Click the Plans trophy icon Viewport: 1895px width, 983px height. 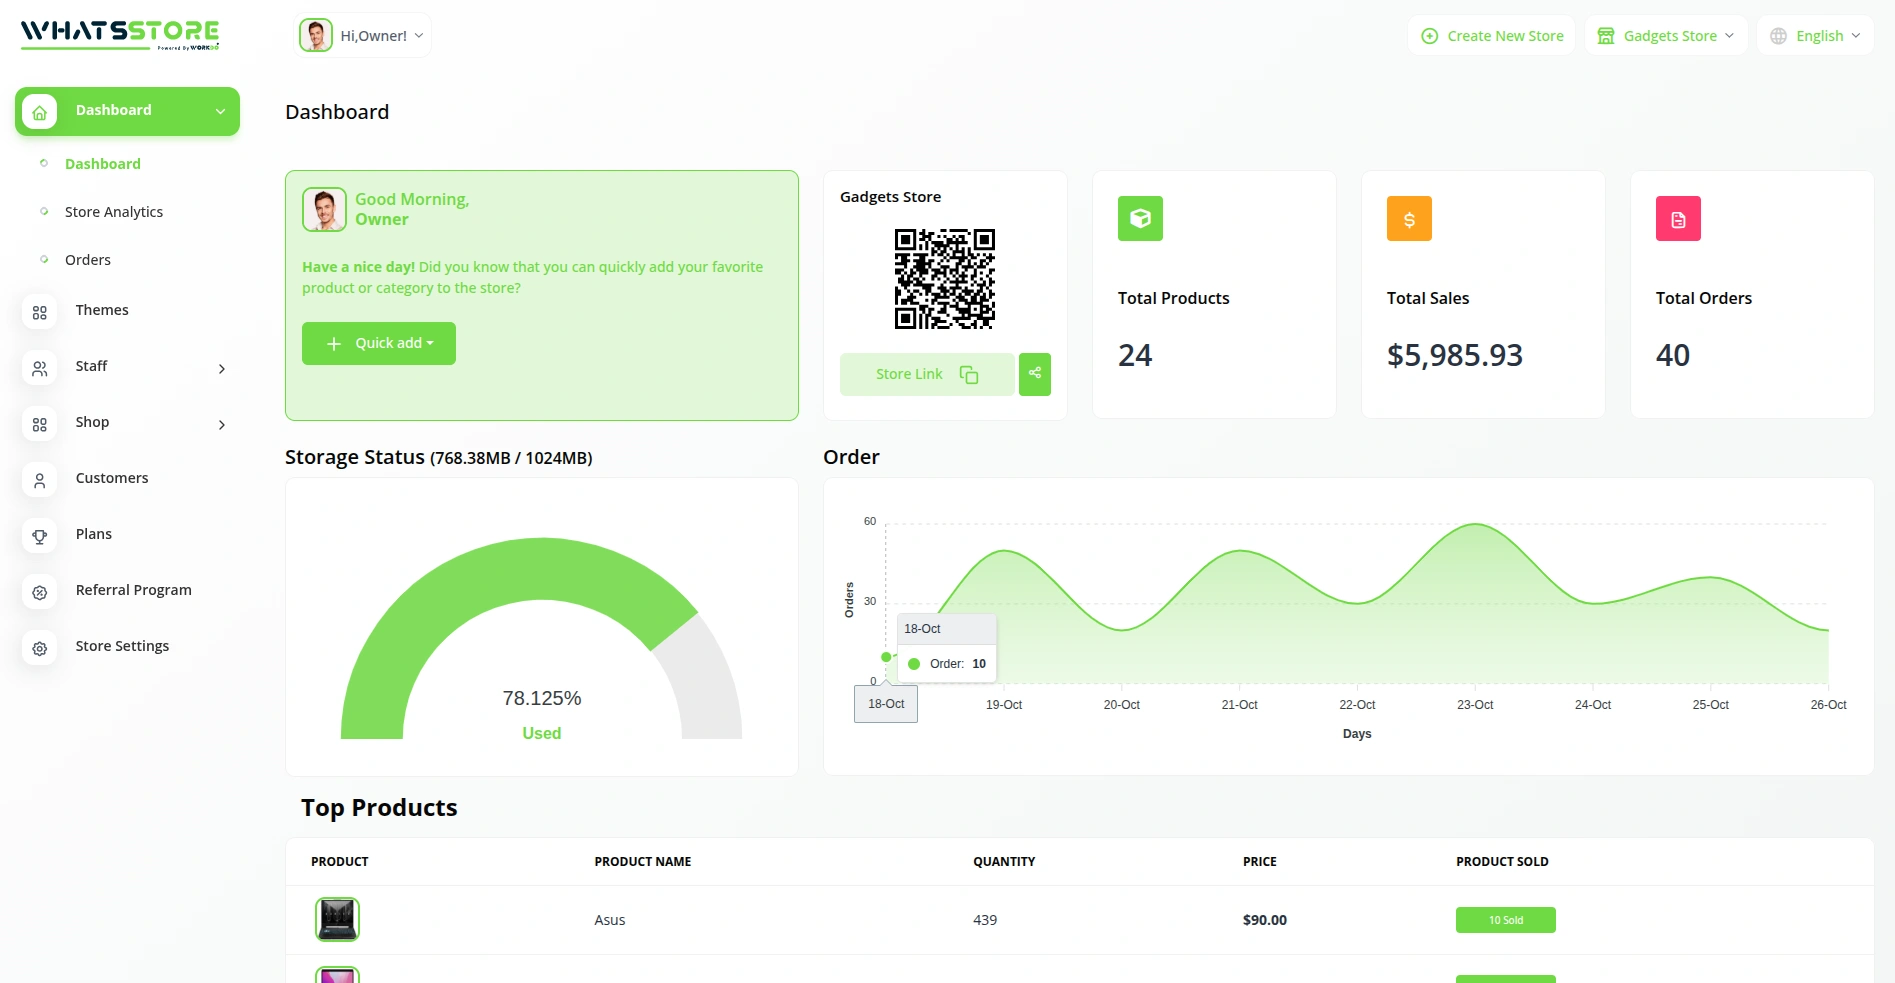[x=40, y=536]
